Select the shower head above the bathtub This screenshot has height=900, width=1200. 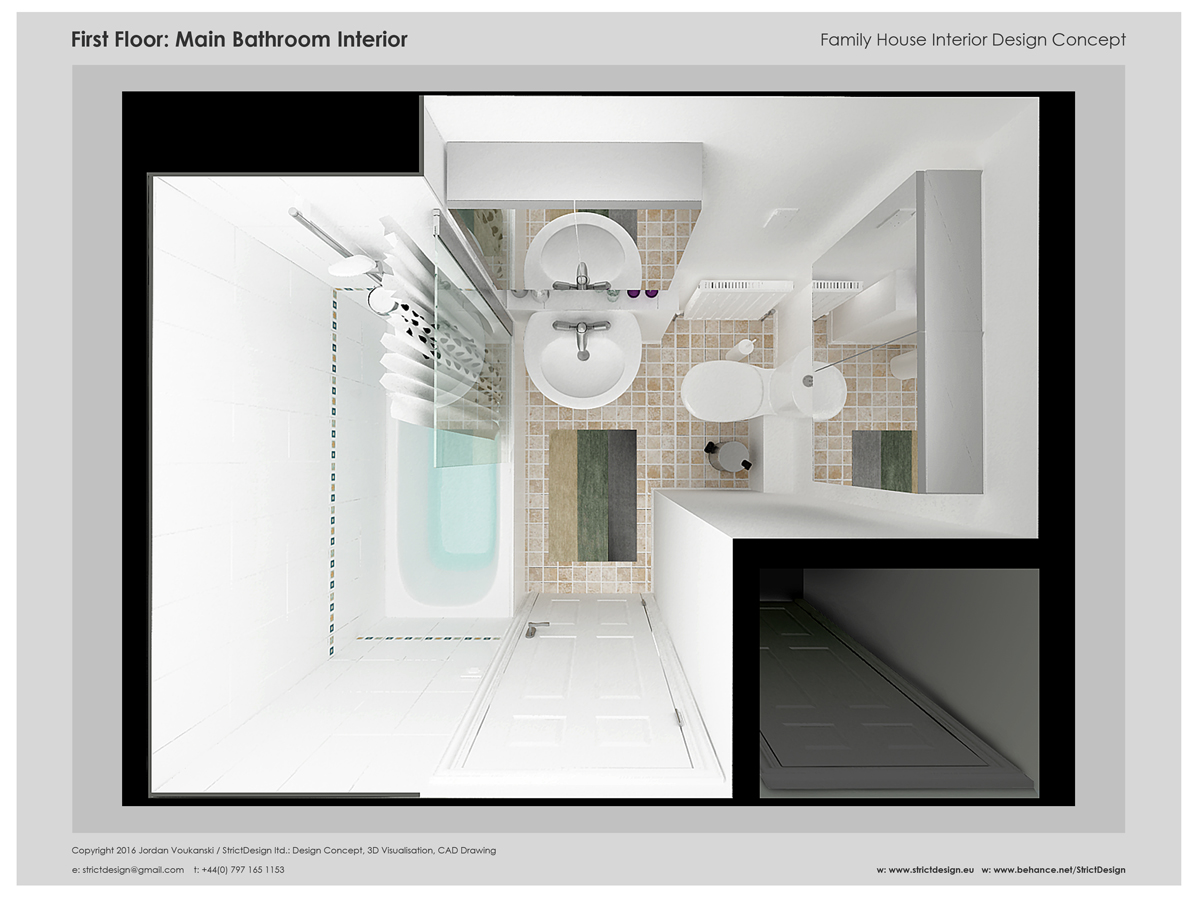[350, 266]
